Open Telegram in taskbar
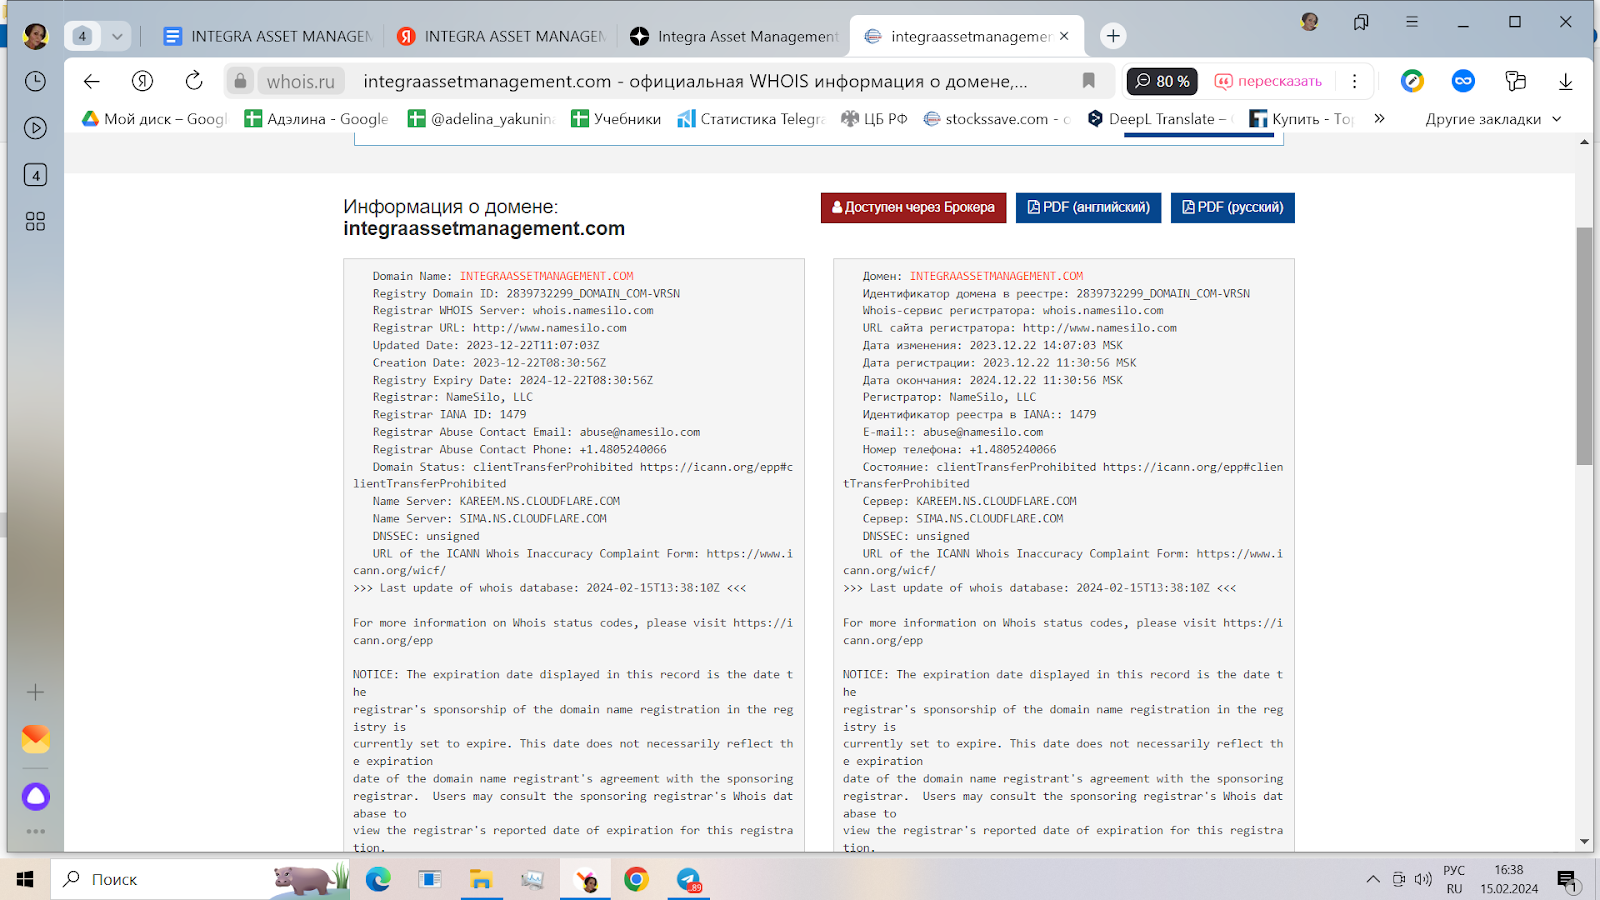 click(x=688, y=879)
